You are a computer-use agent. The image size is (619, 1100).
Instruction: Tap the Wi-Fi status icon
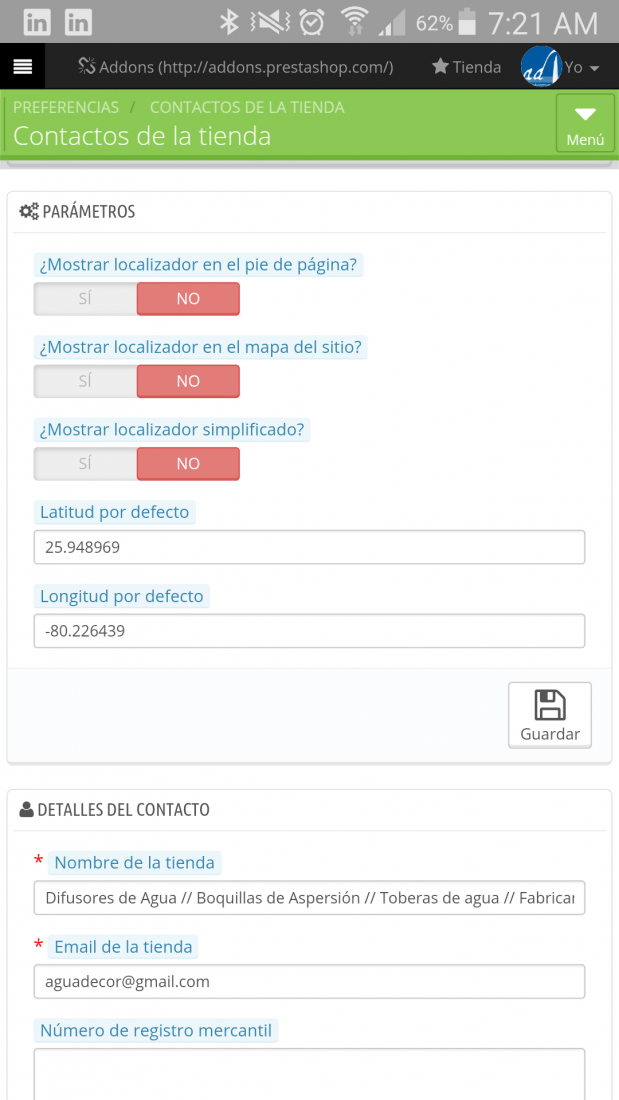click(x=354, y=22)
